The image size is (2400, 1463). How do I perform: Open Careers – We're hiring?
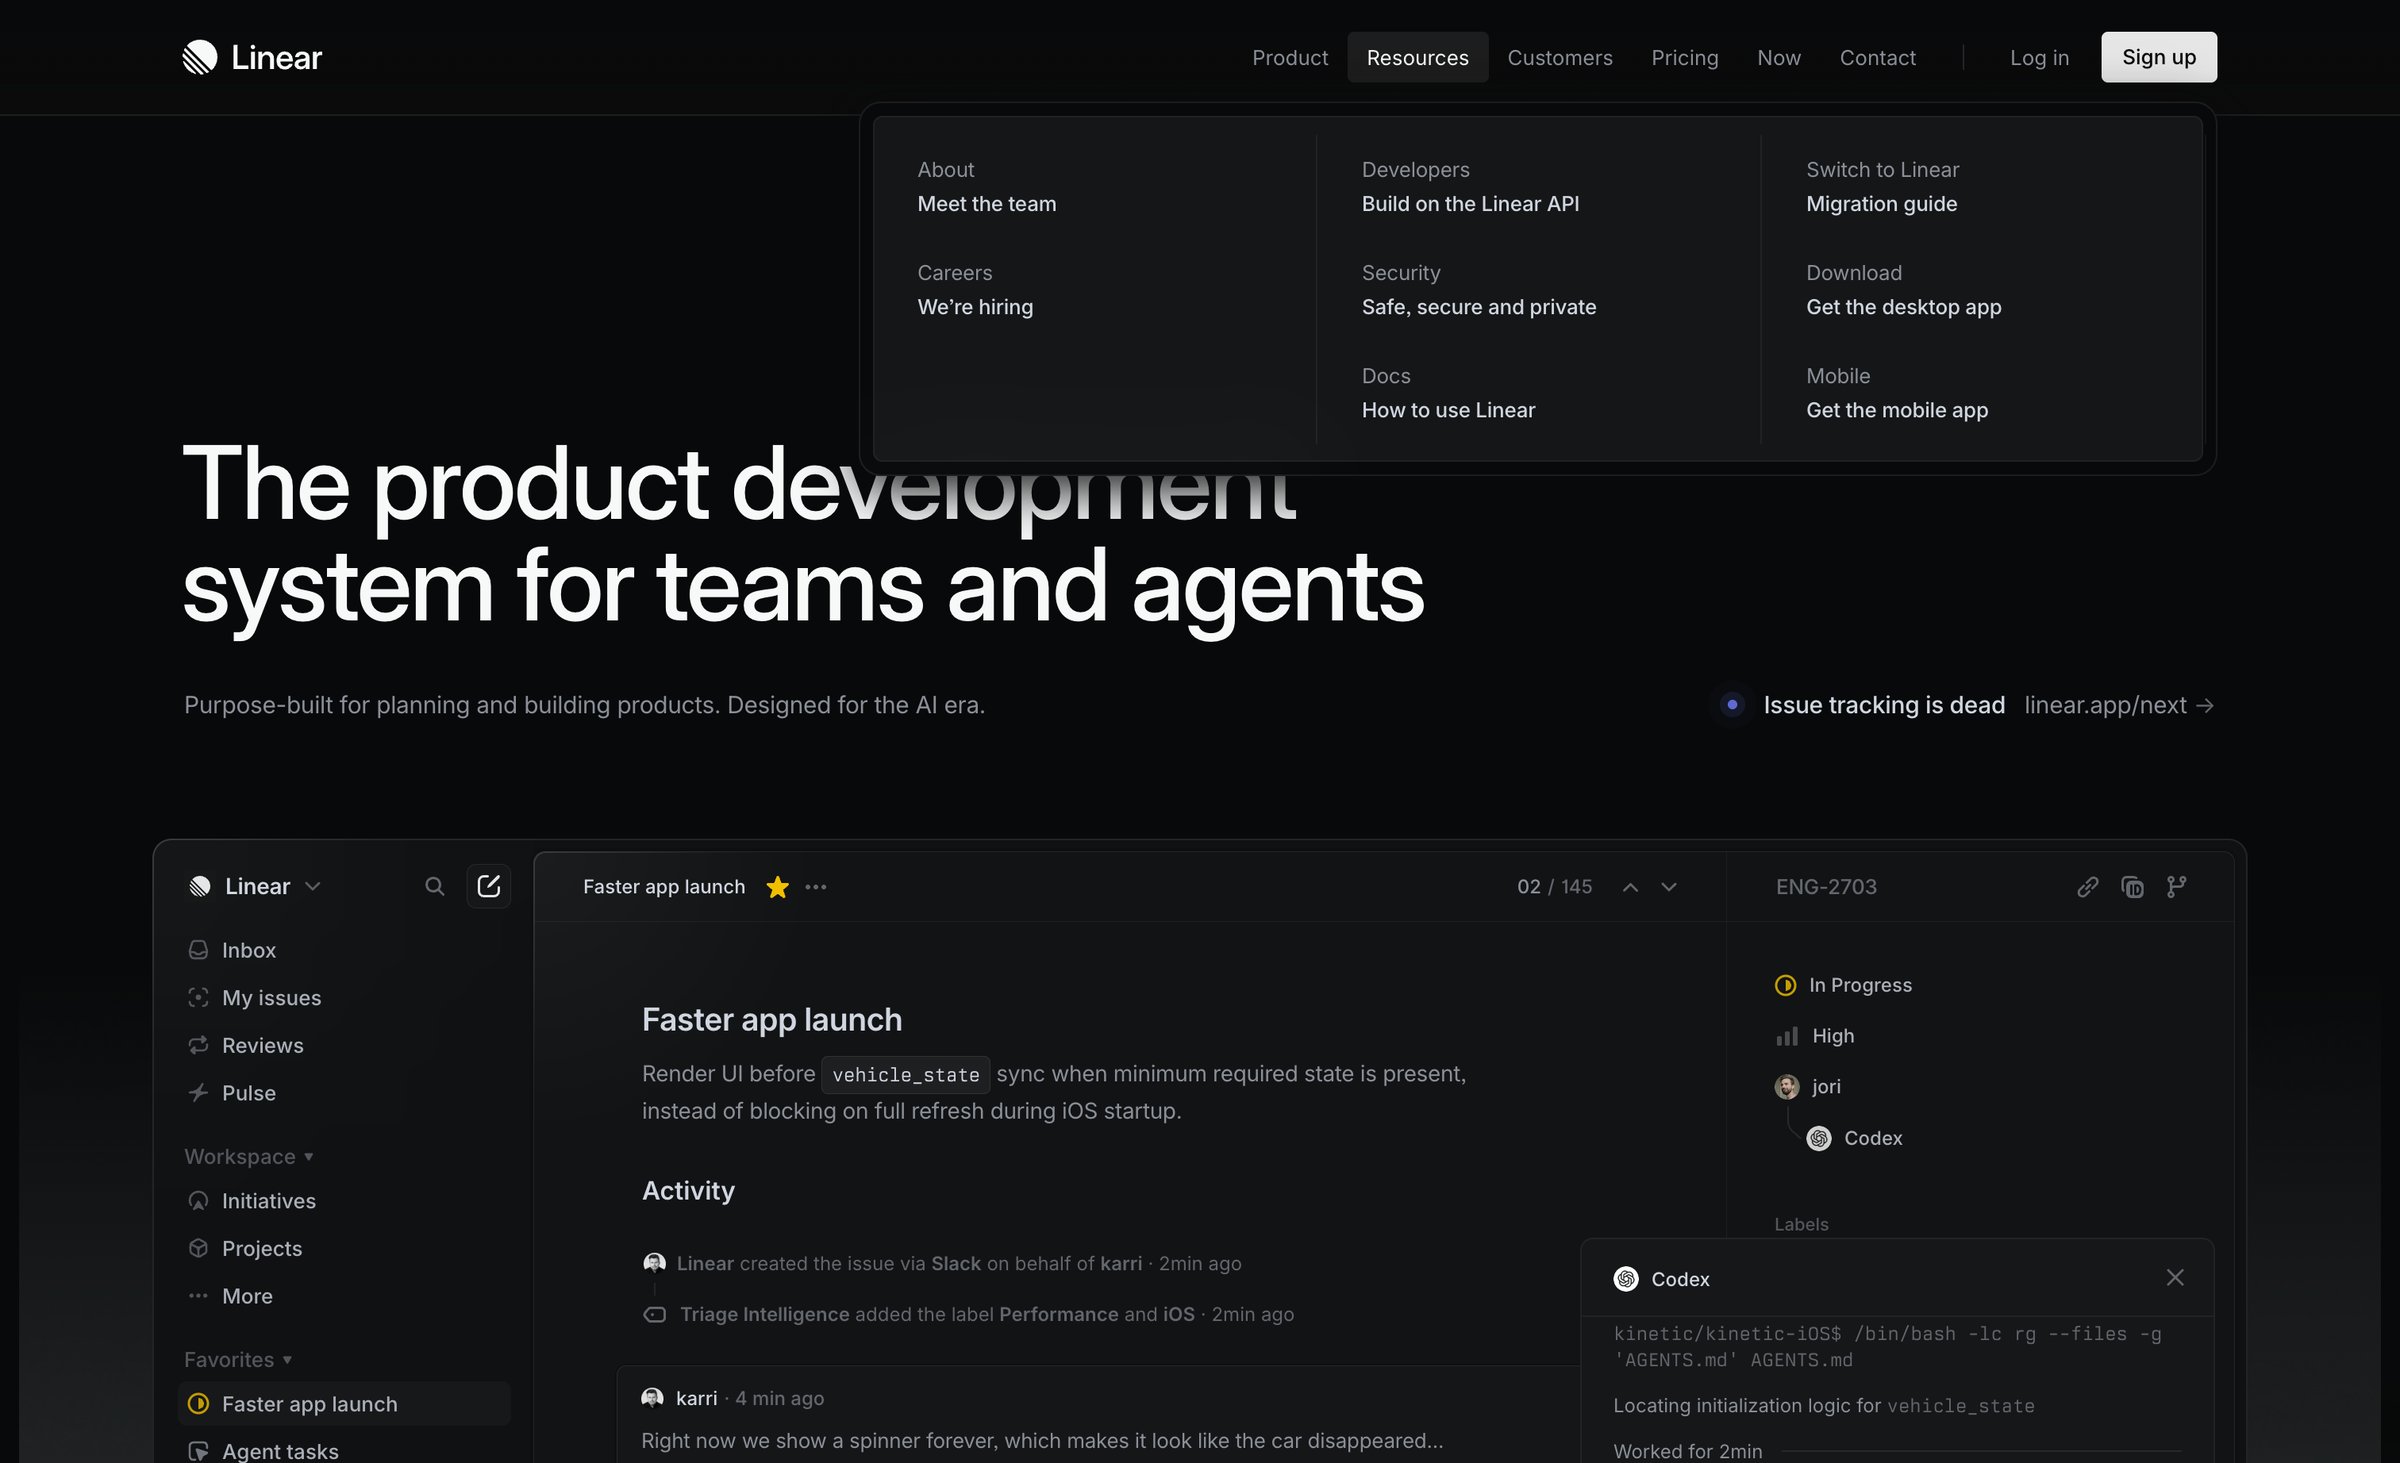(x=975, y=290)
